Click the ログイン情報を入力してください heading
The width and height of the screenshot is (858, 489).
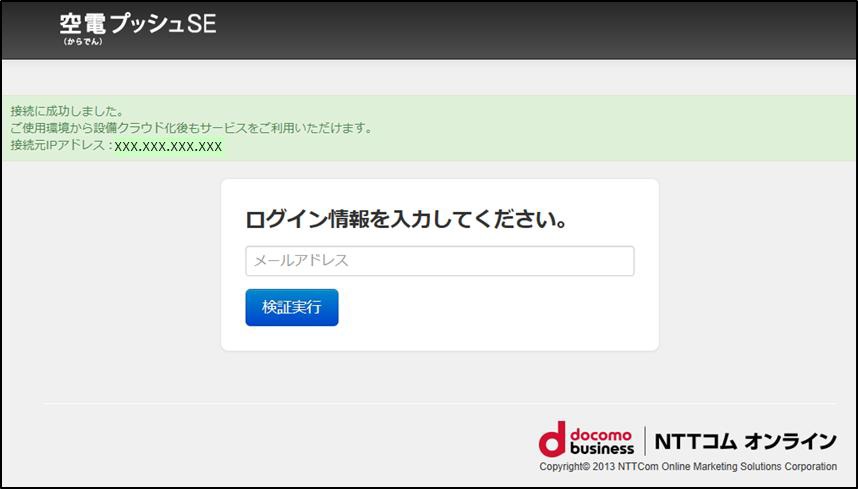[x=406, y=220]
